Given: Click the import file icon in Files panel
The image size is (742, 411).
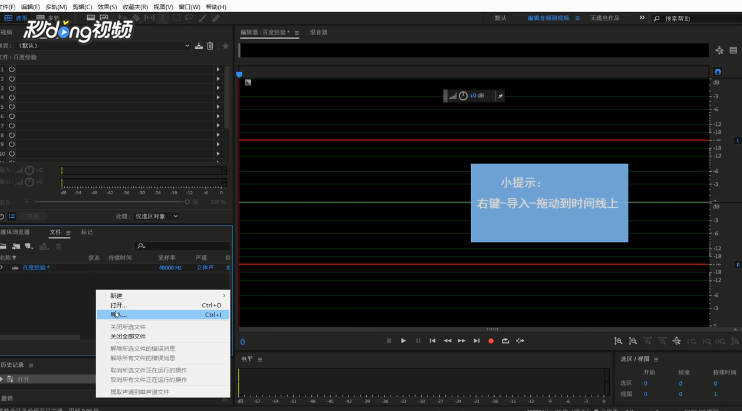Looking at the screenshot, I should click(16, 246).
